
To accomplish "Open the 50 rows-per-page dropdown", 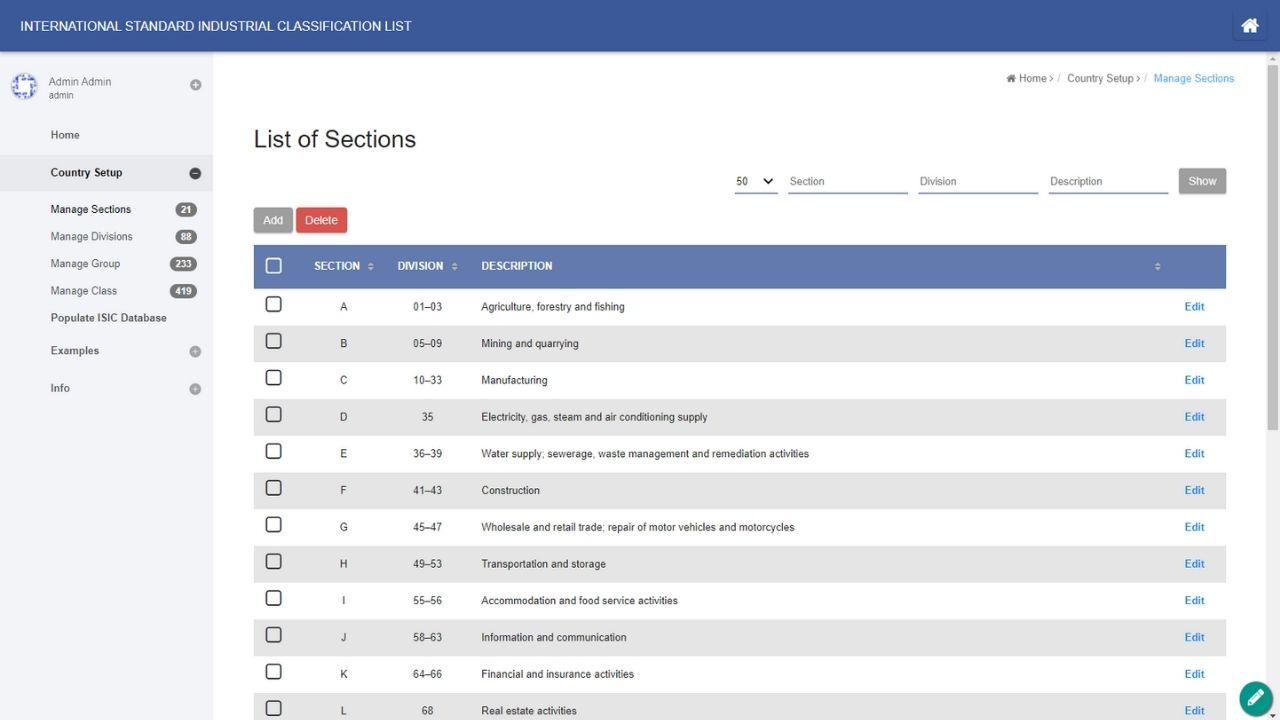I will pyautogui.click(x=755, y=182).
